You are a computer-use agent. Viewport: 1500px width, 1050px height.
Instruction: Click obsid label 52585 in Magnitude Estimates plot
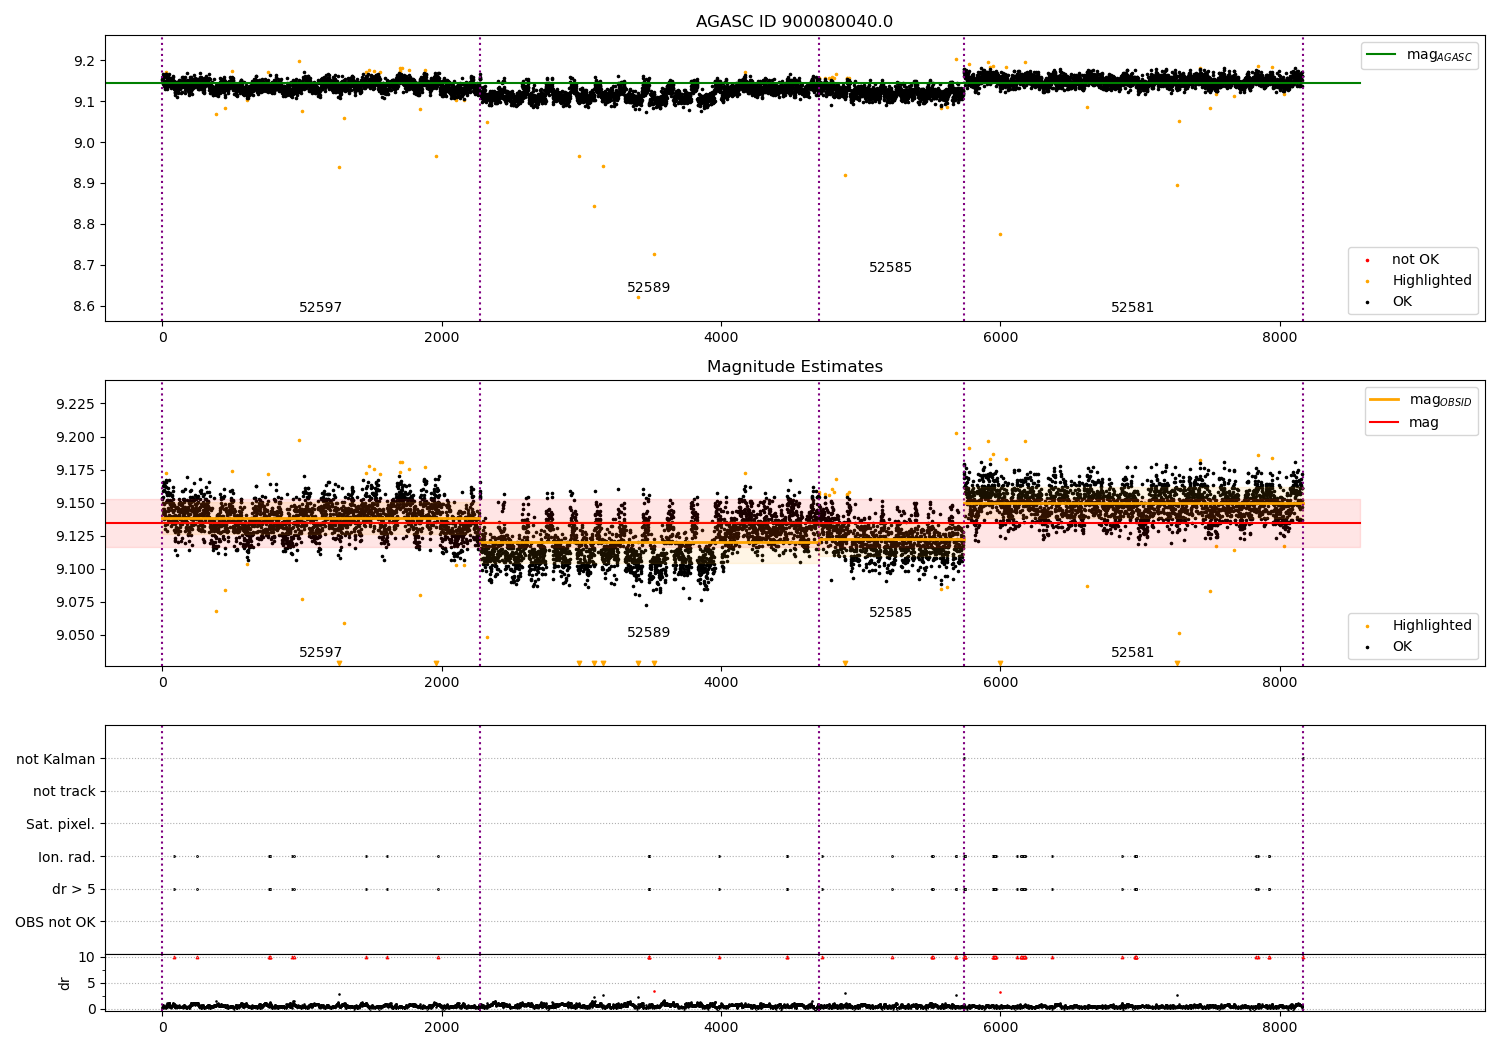tap(890, 613)
